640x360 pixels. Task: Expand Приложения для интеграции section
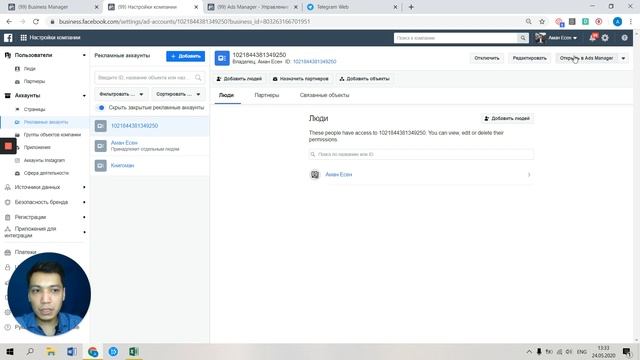(x=84, y=232)
